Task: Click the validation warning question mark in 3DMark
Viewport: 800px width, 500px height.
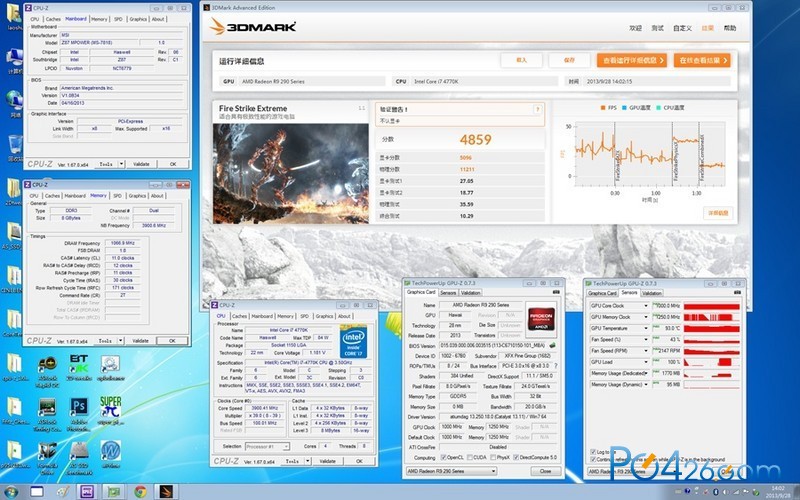Action: tap(537, 109)
